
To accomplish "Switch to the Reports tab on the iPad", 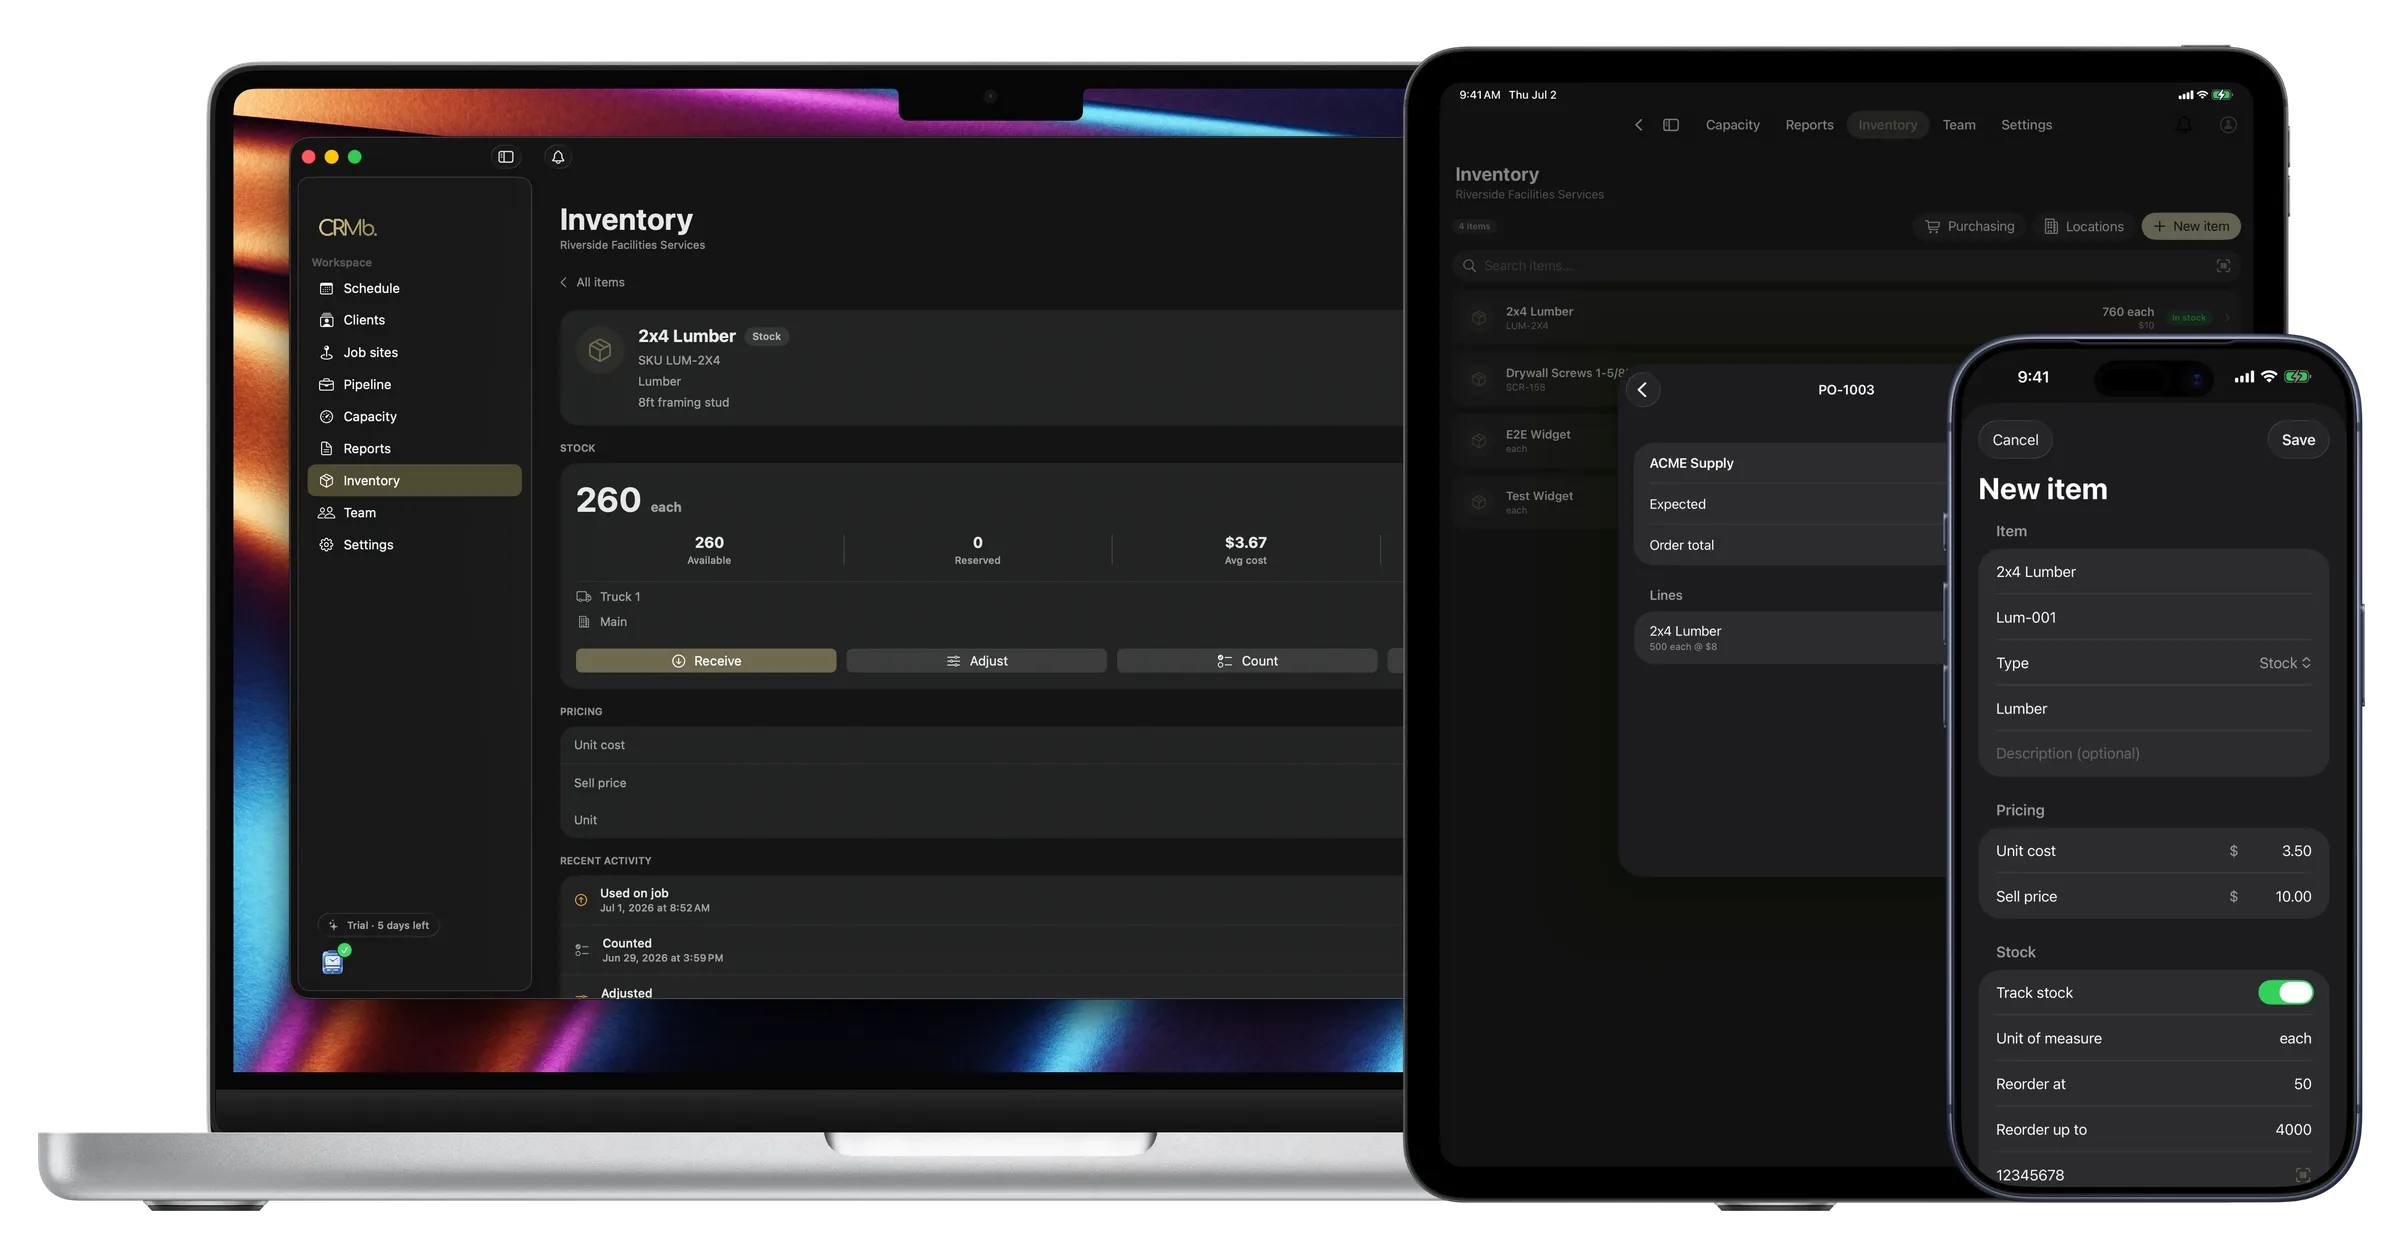I will tap(1809, 125).
